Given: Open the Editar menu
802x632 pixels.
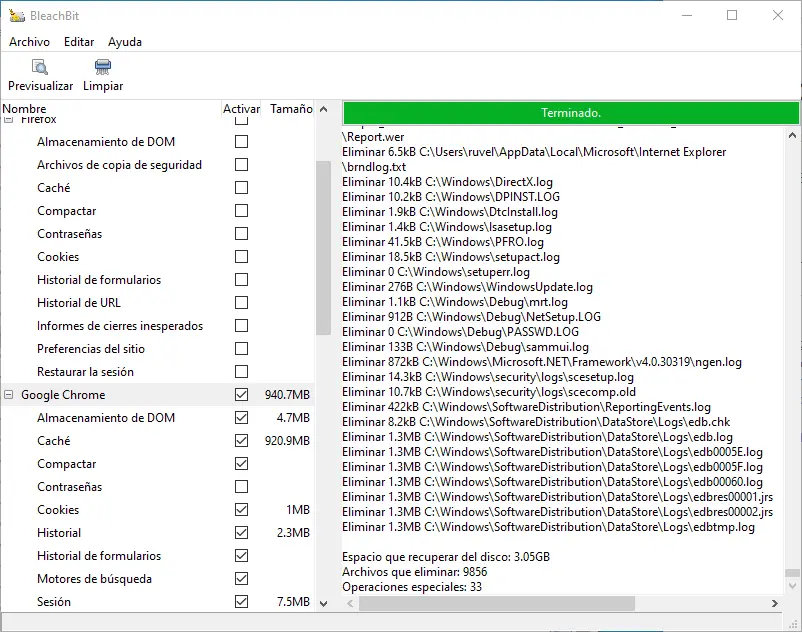Looking at the screenshot, I should [x=79, y=42].
